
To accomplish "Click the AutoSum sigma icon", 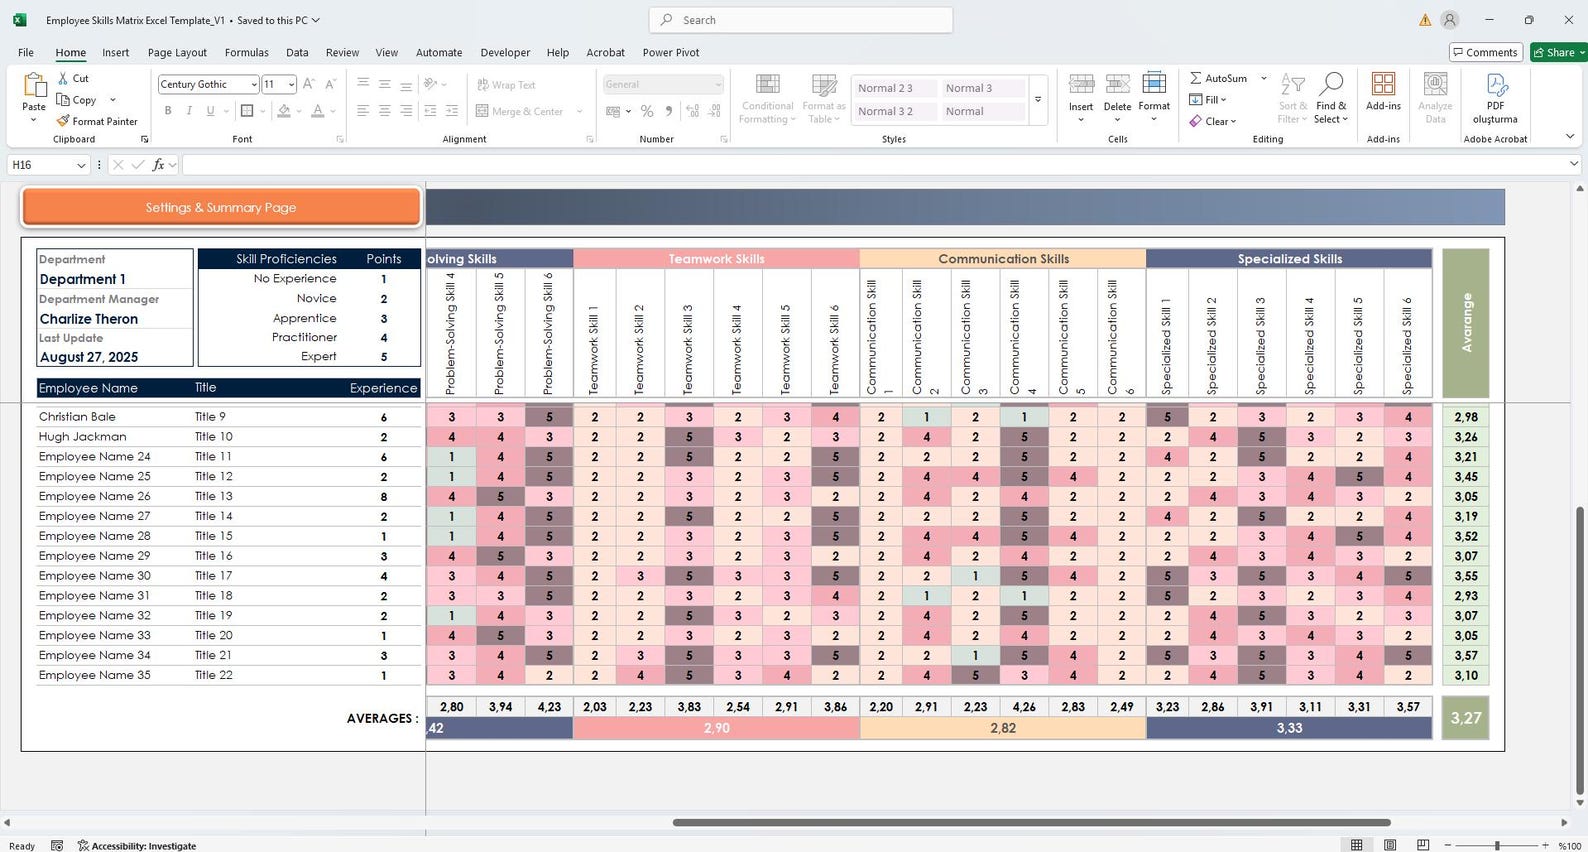I will pos(1196,78).
